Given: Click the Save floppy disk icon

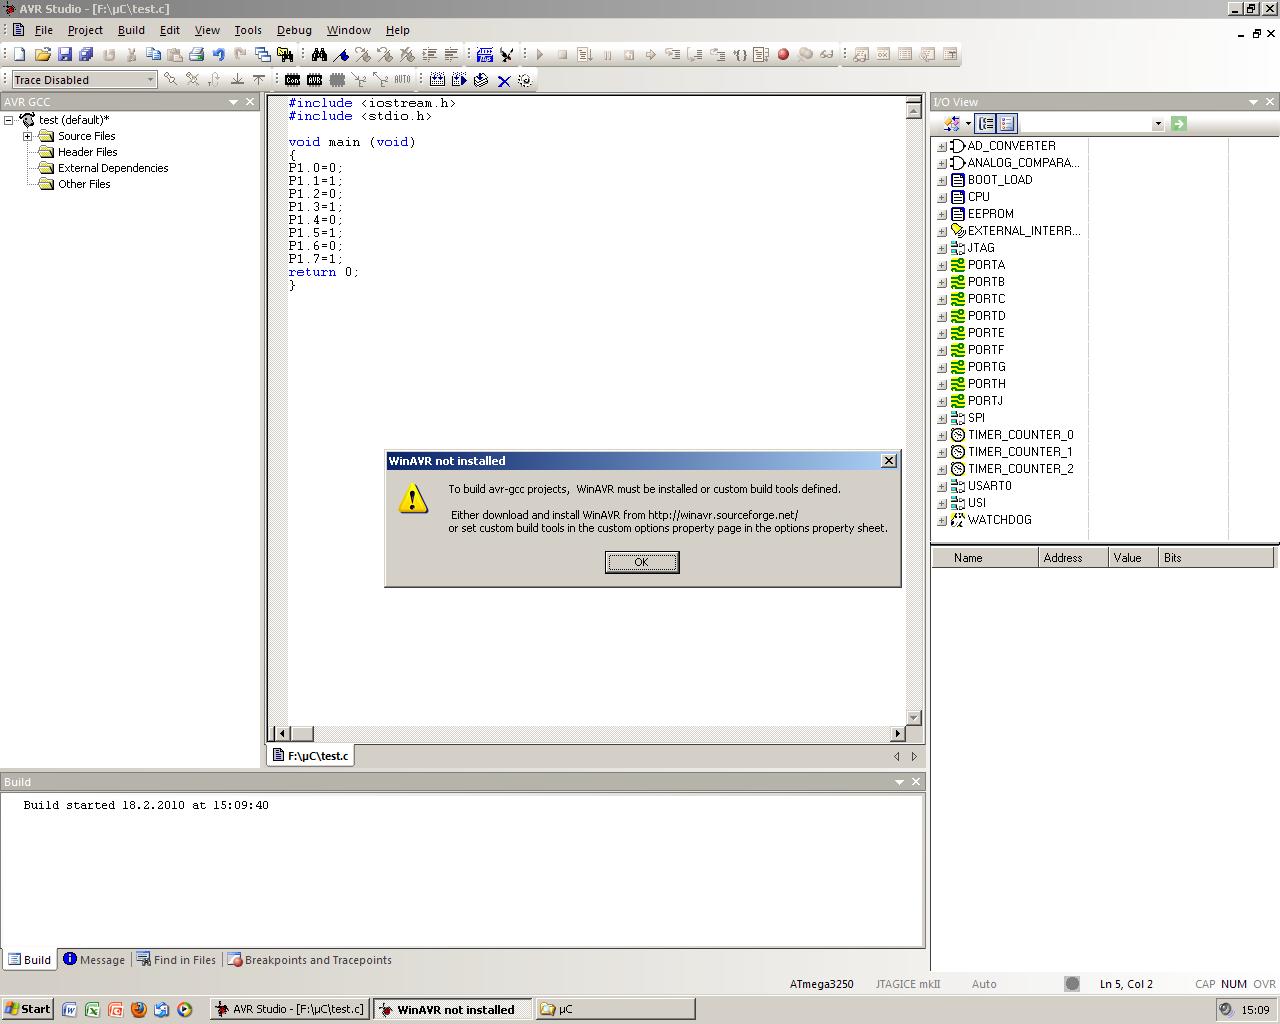Looking at the screenshot, I should point(65,55).
